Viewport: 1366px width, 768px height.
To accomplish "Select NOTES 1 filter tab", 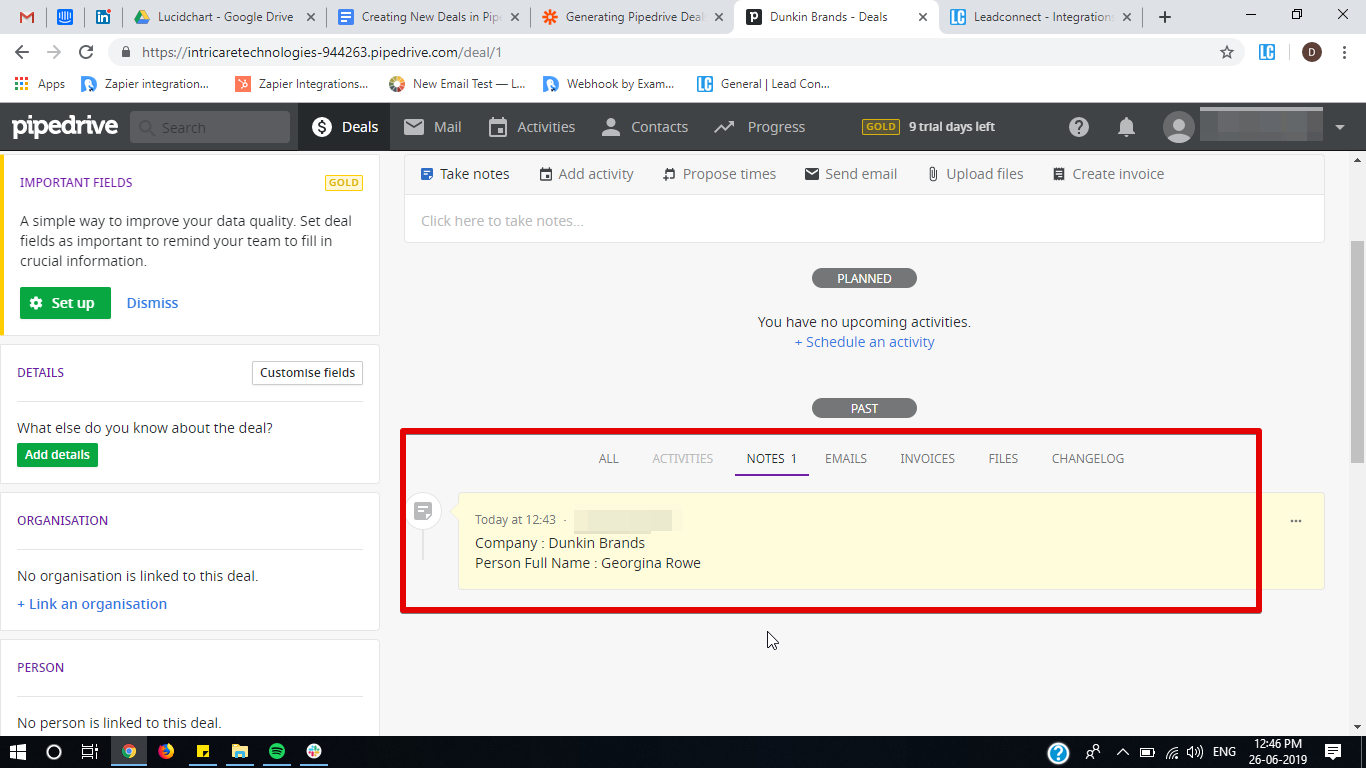I will pyautogui.click(x=772, y=459).
